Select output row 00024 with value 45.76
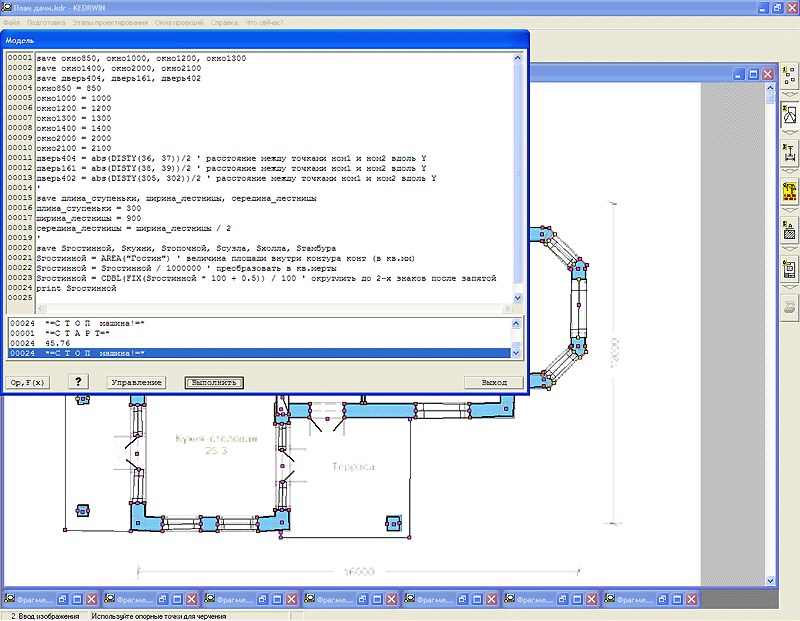Screen dimensions: 800x621 (x=259, y=343)
